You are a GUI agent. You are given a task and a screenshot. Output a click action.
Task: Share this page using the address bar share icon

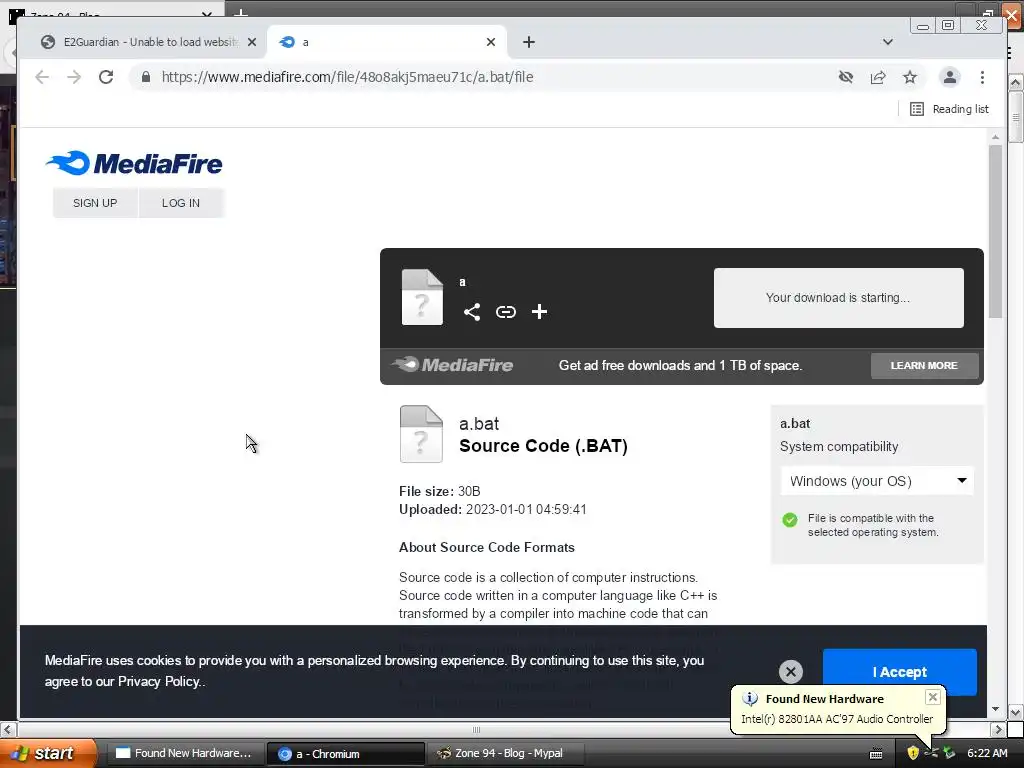878,77
